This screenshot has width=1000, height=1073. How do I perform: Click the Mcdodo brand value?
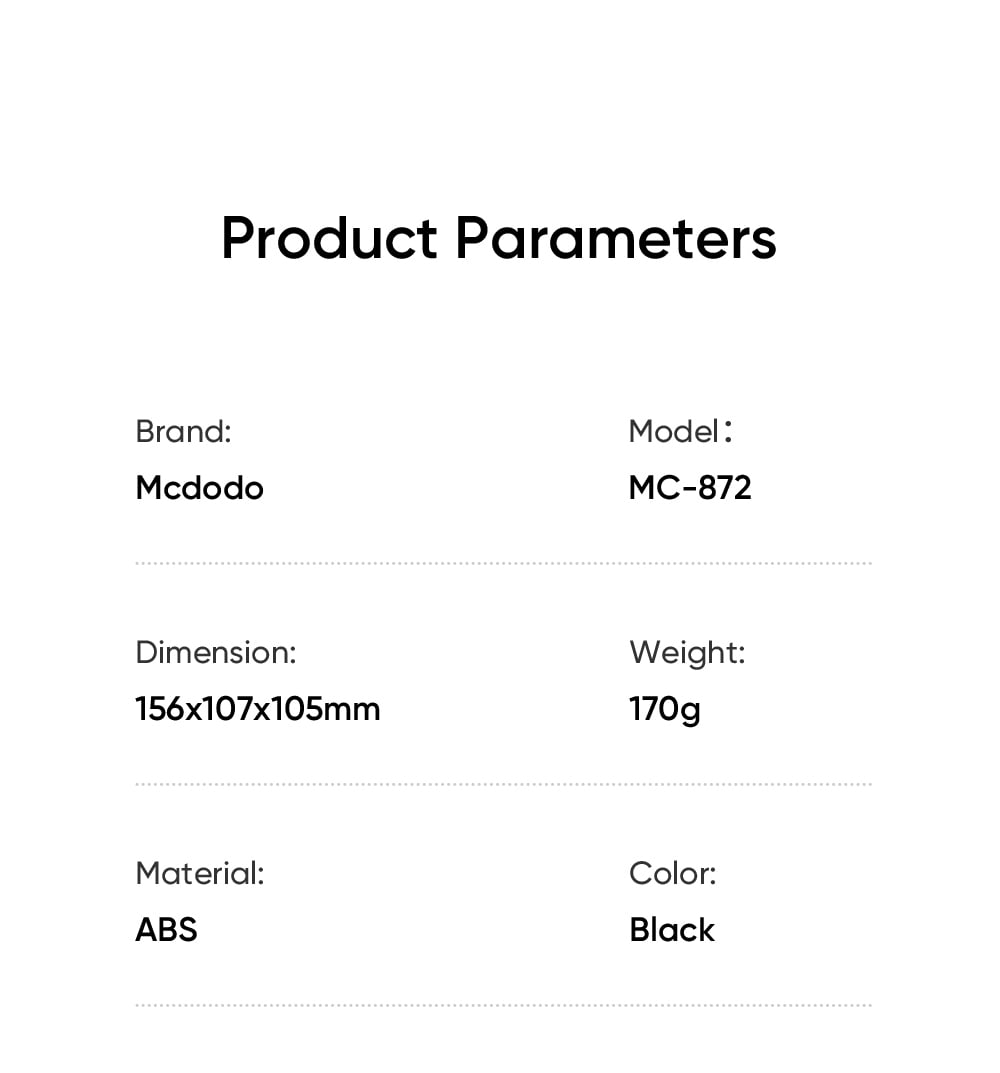tap(199, 488)
